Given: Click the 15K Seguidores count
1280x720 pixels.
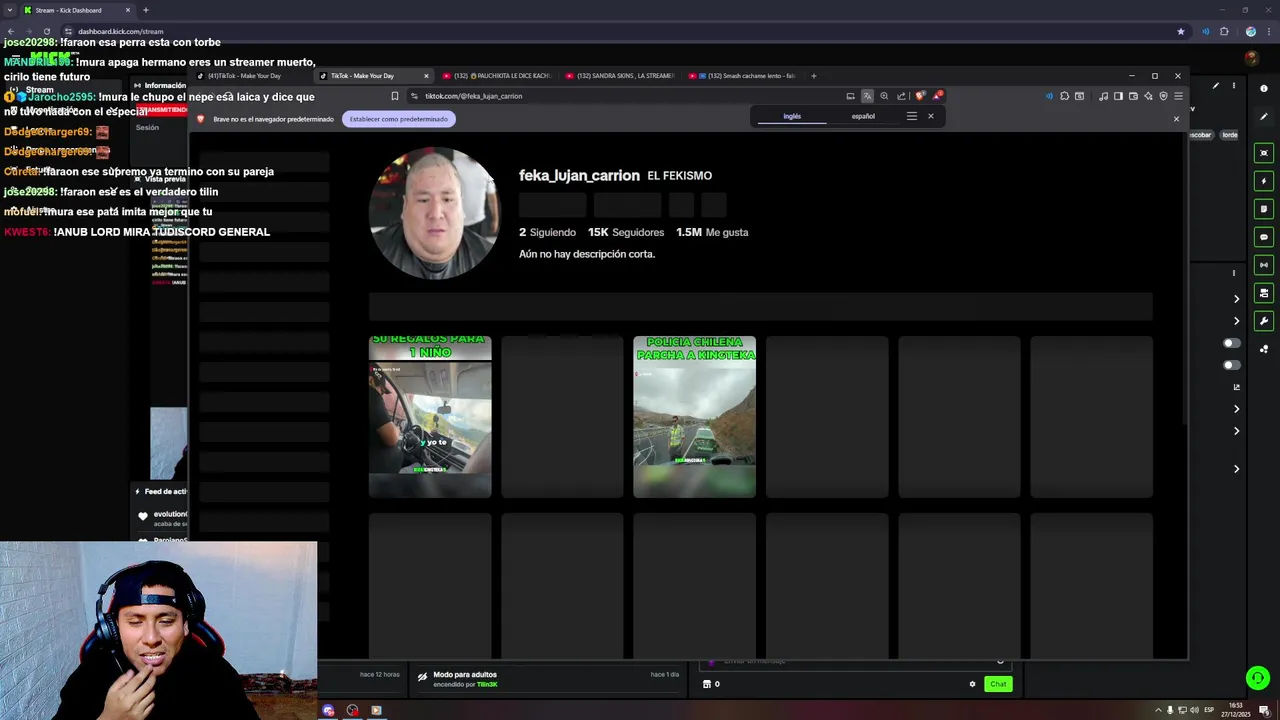Looking at the screenshot, I should point(626,232).
